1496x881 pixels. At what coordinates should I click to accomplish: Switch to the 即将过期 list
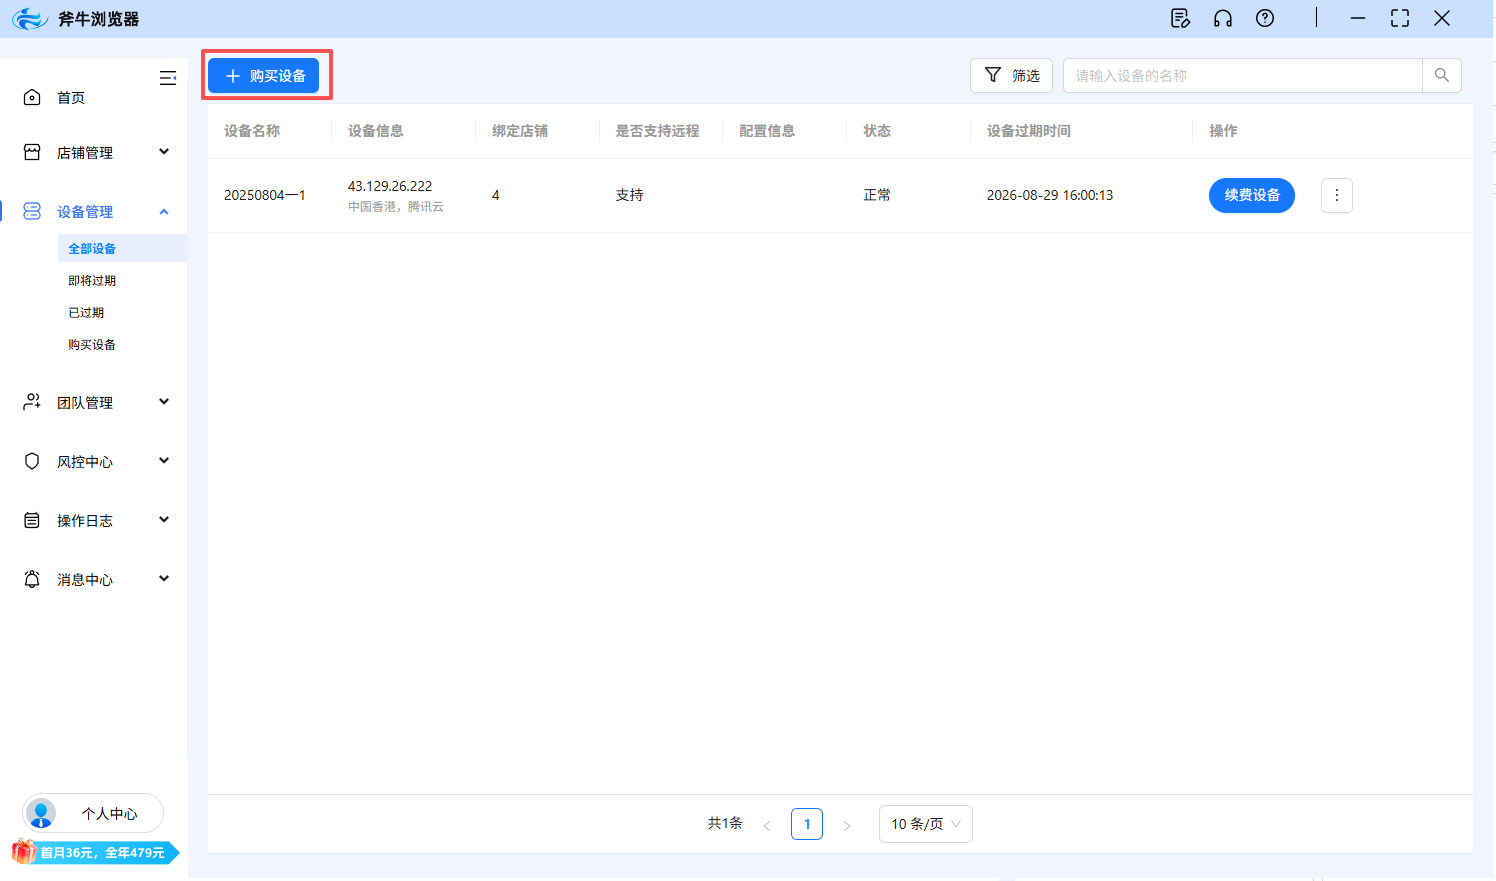click(x=91, y=280)
